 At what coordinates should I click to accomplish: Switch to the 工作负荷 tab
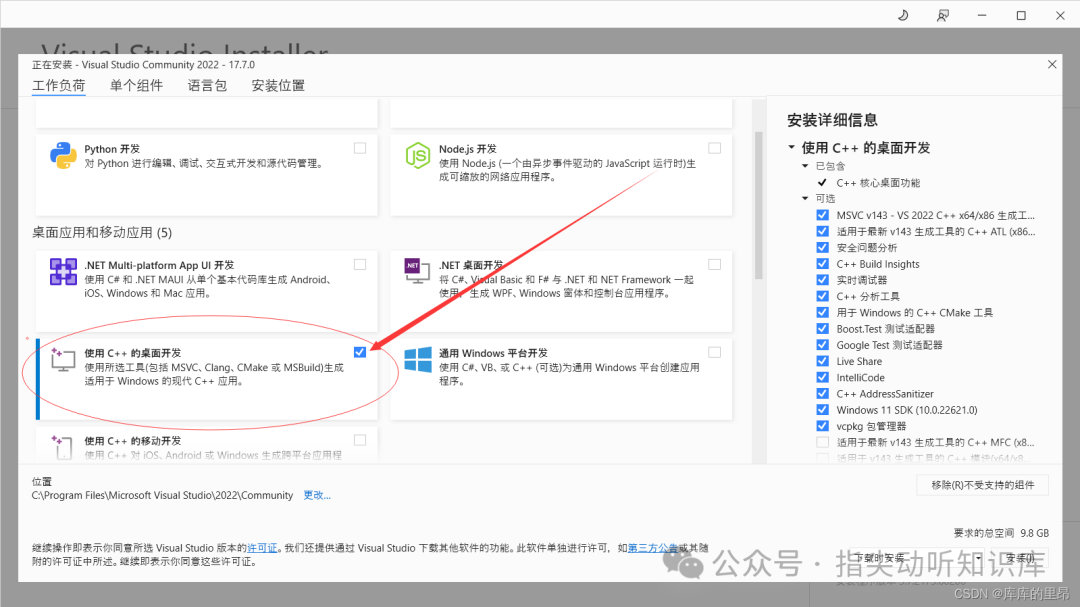(x=59, y=85)
